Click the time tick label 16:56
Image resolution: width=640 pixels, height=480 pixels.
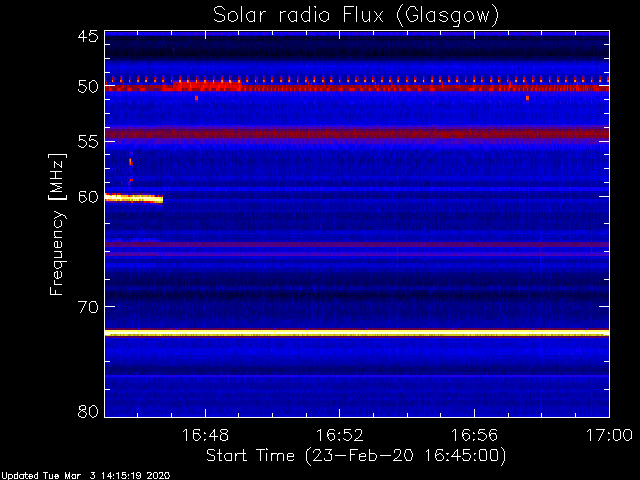click(x=474, y=435)
